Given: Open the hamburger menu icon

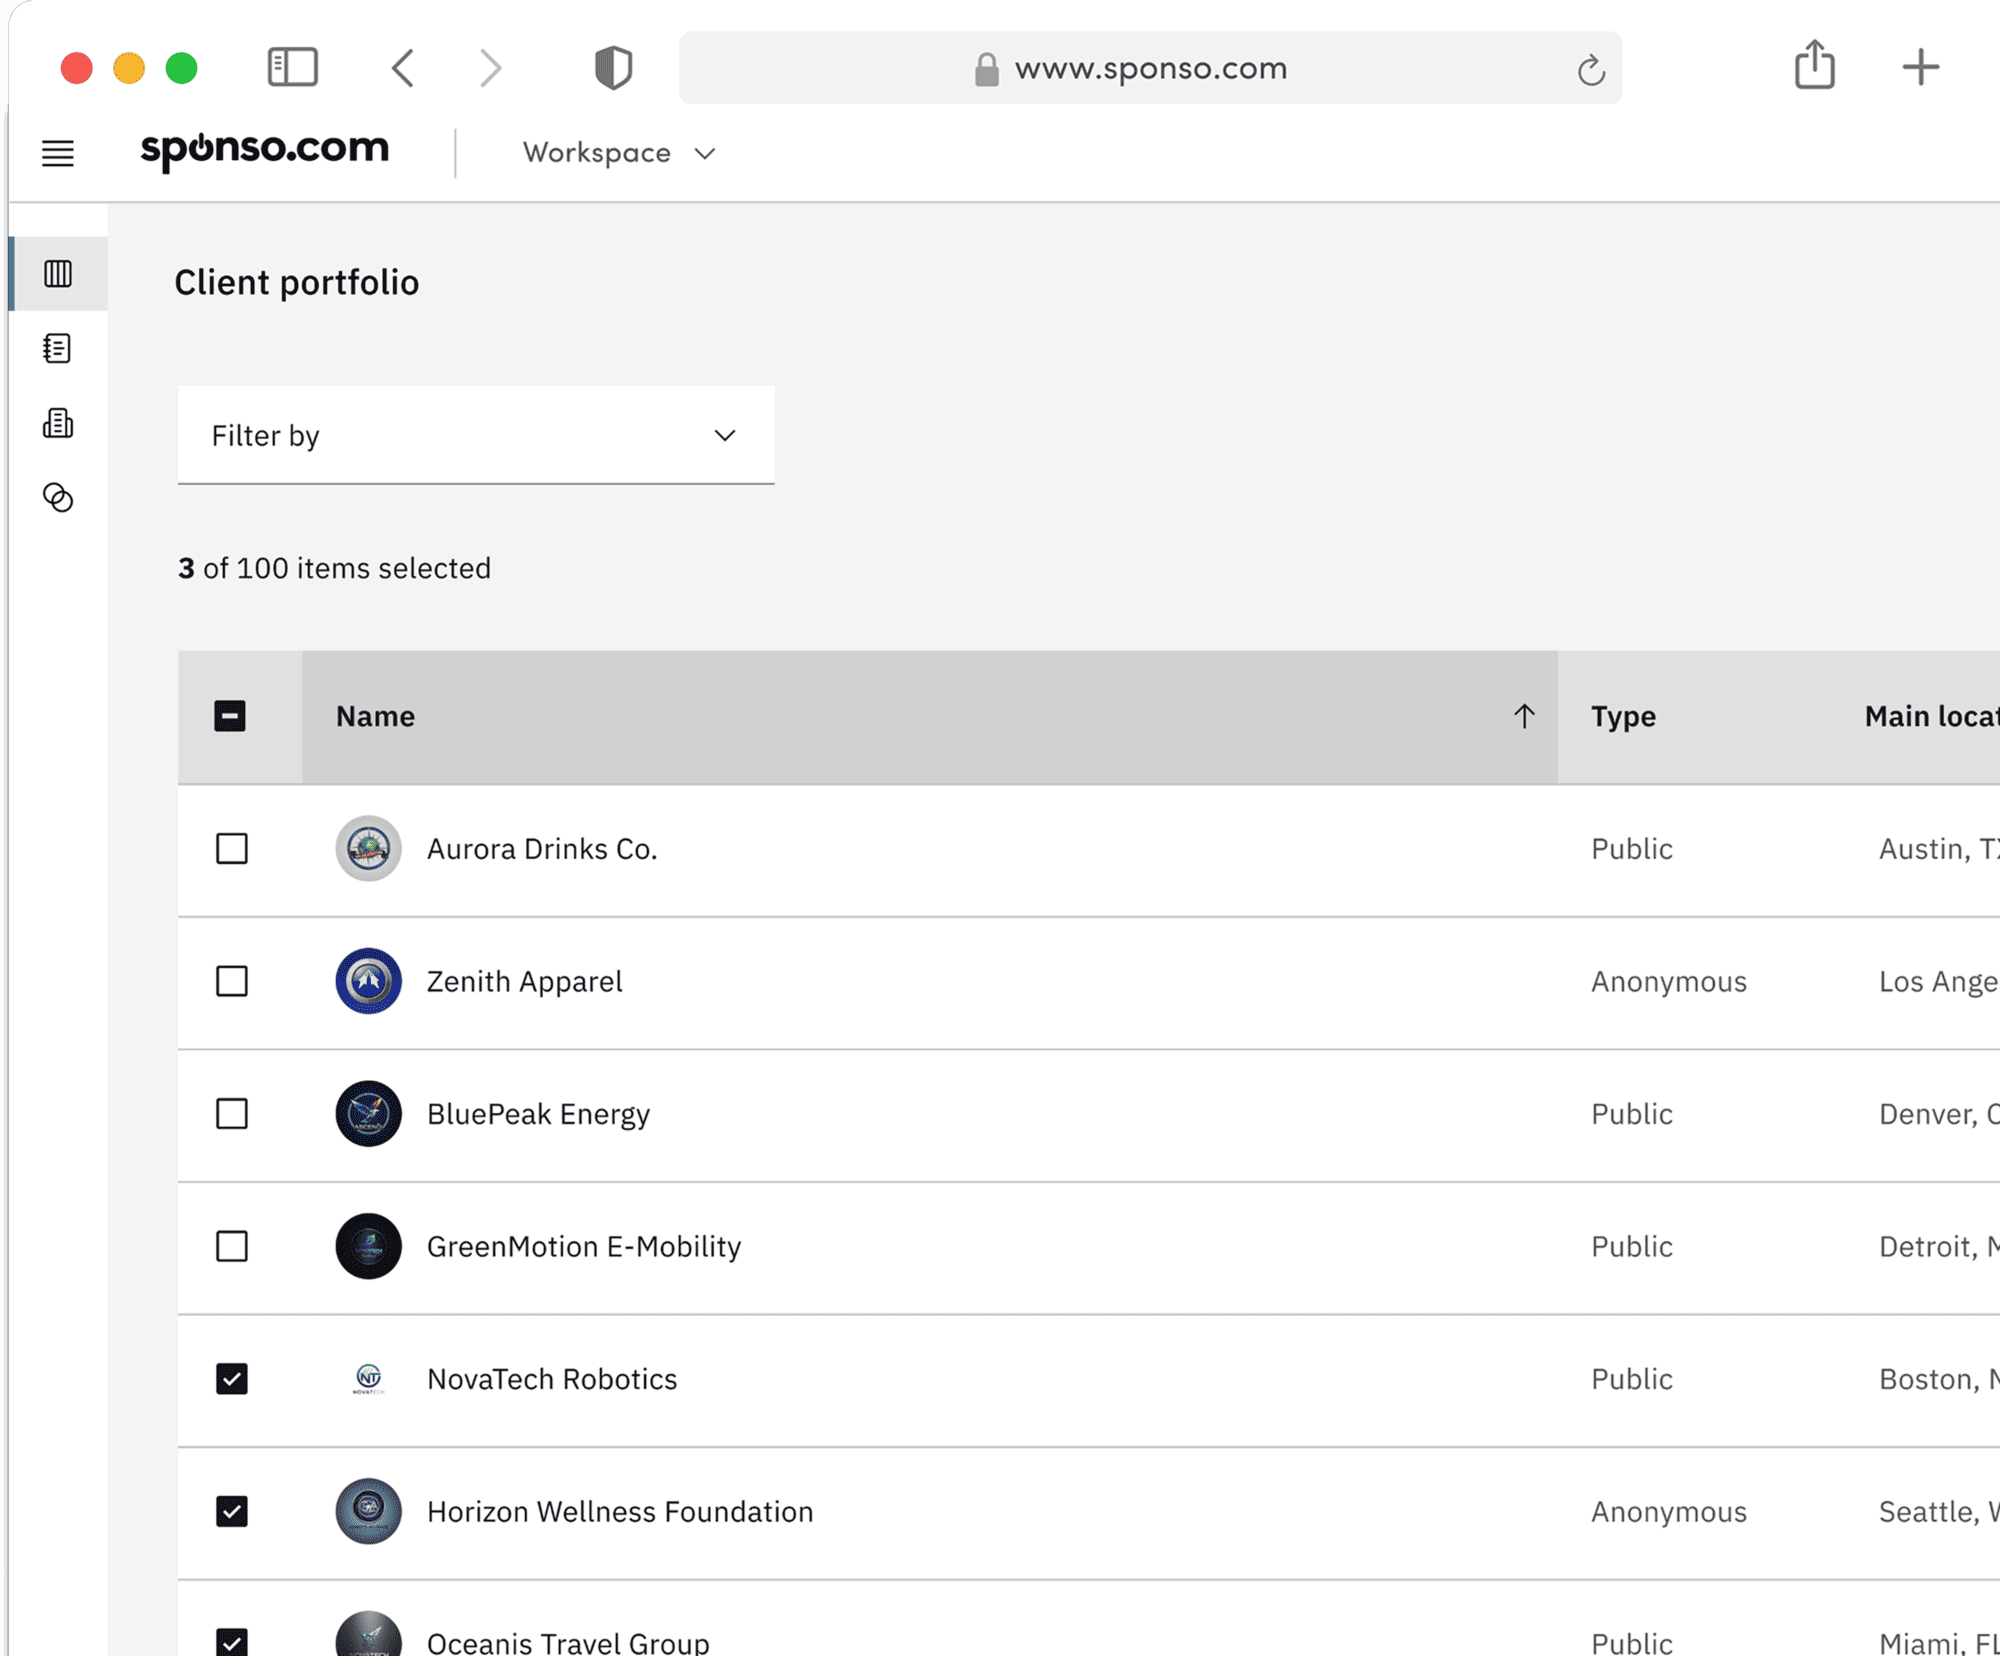Looking at the screenshot, I should click(58, 153).
